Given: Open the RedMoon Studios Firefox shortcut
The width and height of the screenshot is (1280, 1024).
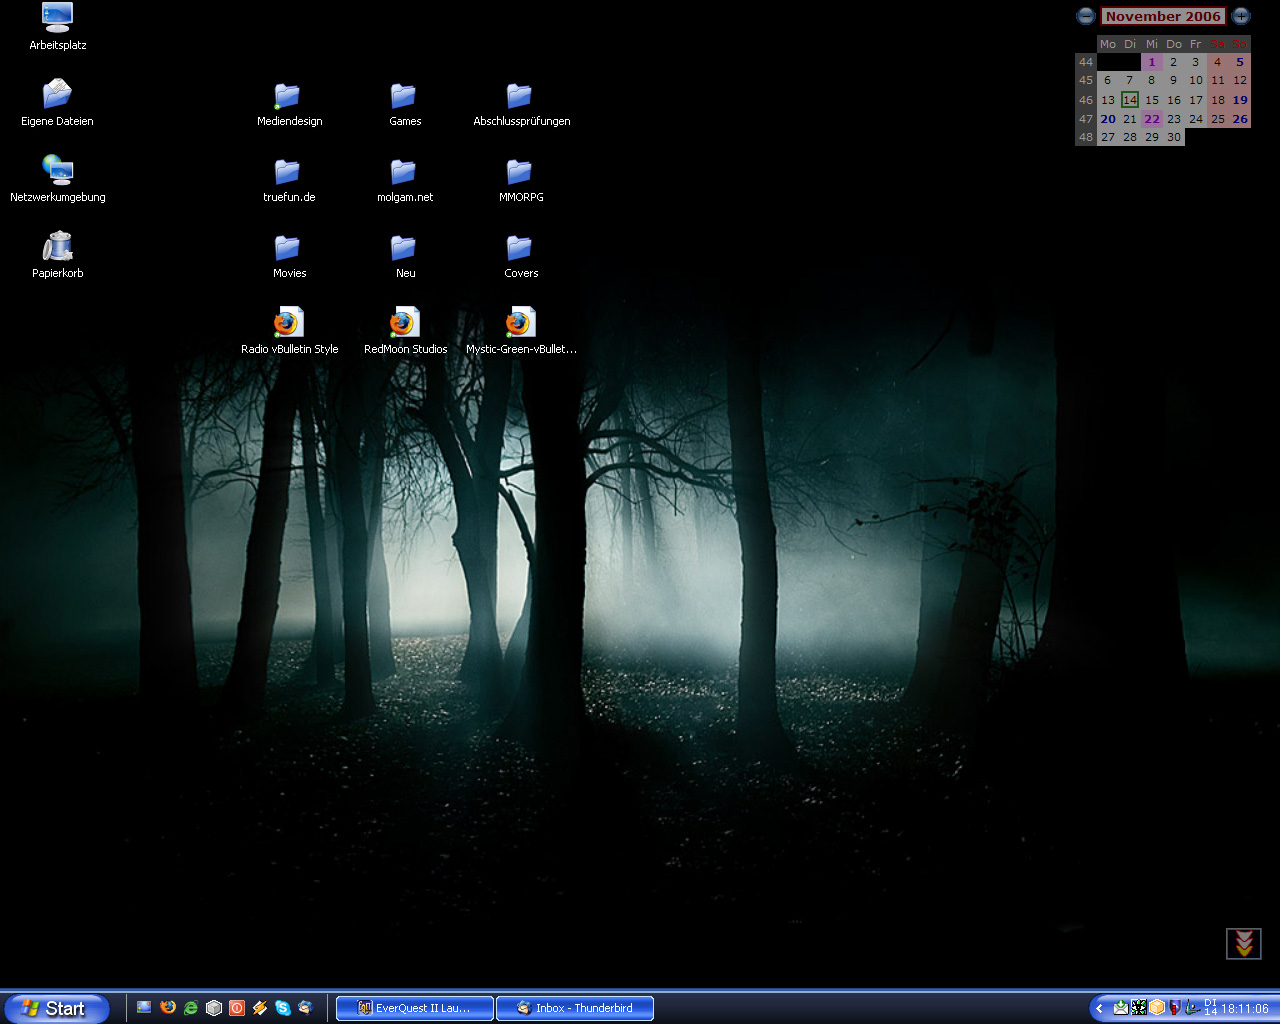Looking at the screenshot, I should 404,324.
